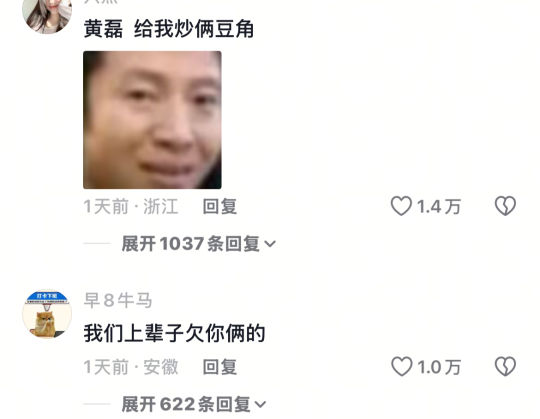Reply to the 安徽 comment via 回复
This screenshot has width=540, height=419.
click(220, 367)
